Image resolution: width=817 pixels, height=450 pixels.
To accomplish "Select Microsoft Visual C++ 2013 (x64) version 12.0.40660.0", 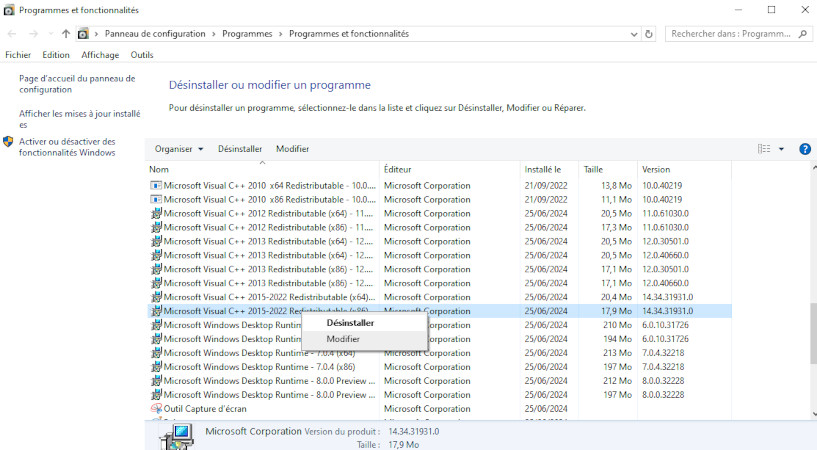I will (x=439, y=256).
